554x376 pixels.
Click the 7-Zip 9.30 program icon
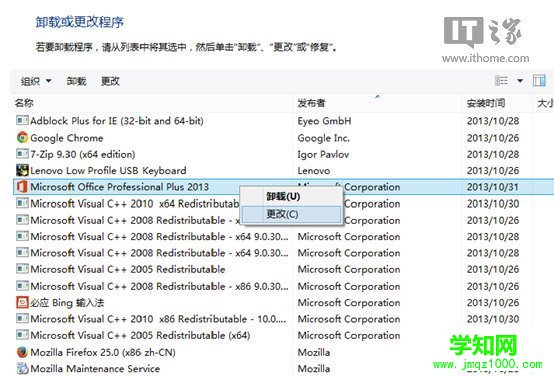(x=22, y=154)
